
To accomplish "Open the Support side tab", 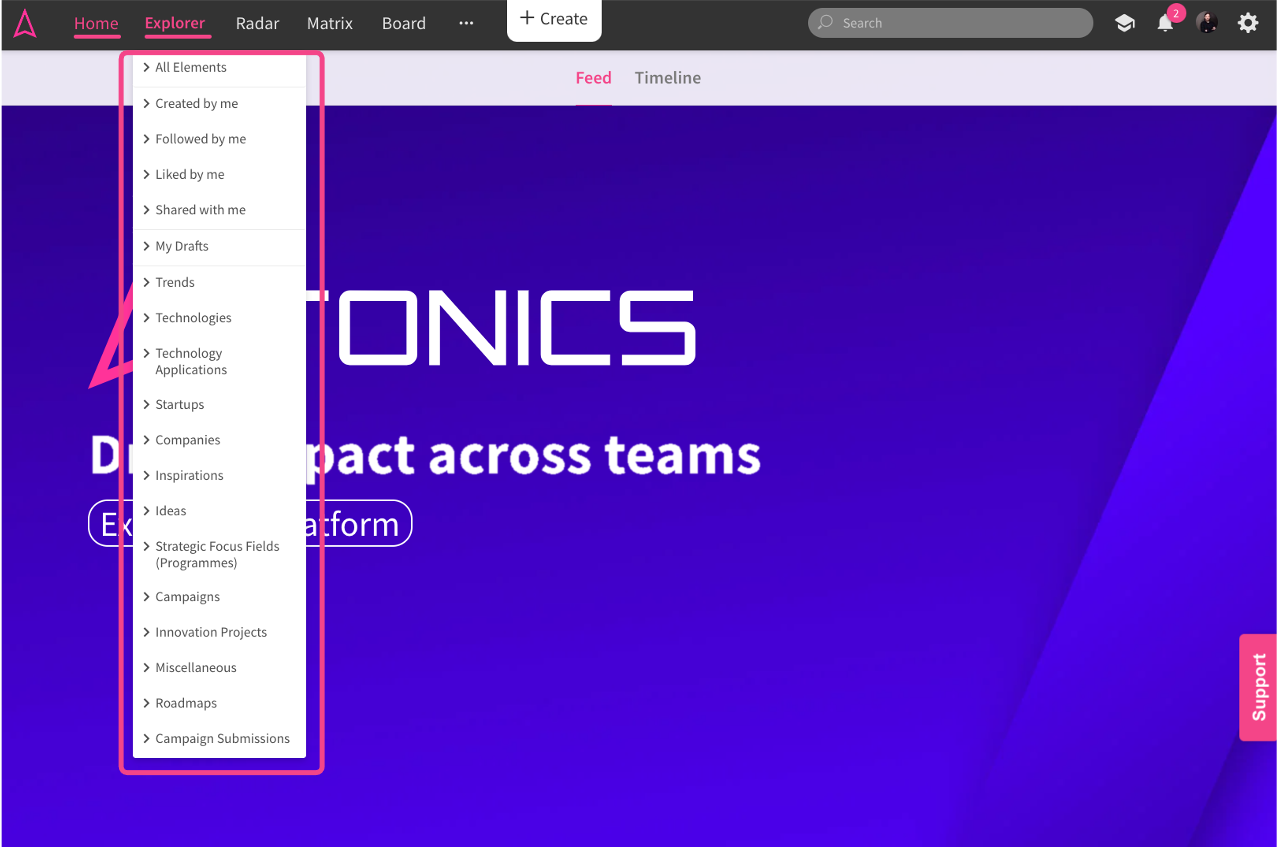I will (1258, 687).
